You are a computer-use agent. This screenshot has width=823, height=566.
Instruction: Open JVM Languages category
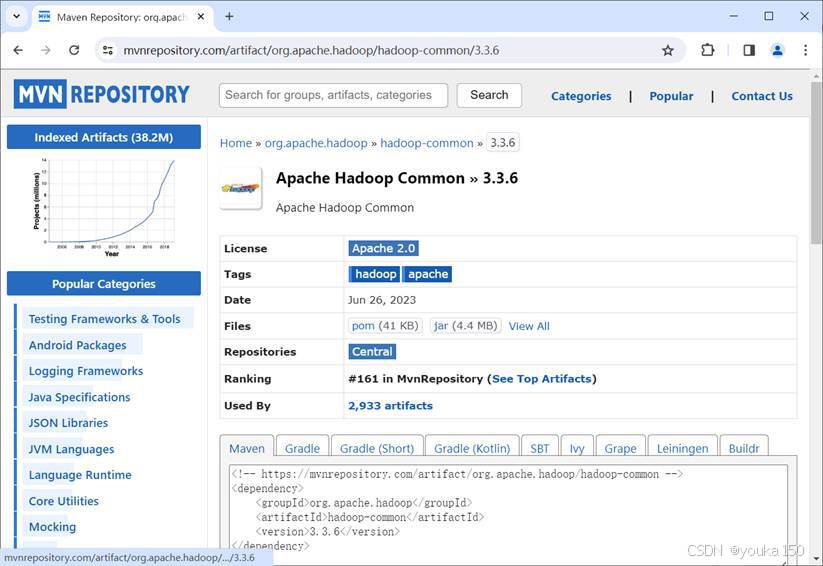point(71,449)
